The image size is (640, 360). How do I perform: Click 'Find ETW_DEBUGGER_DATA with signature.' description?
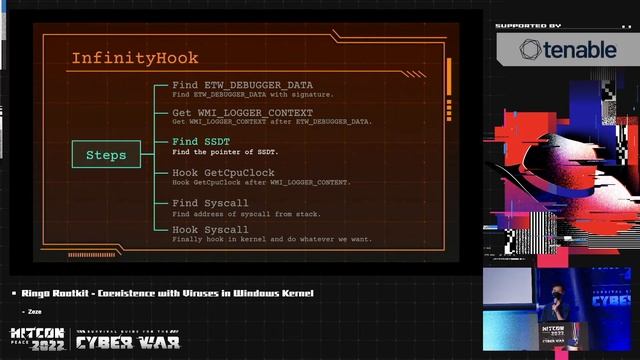253,94
